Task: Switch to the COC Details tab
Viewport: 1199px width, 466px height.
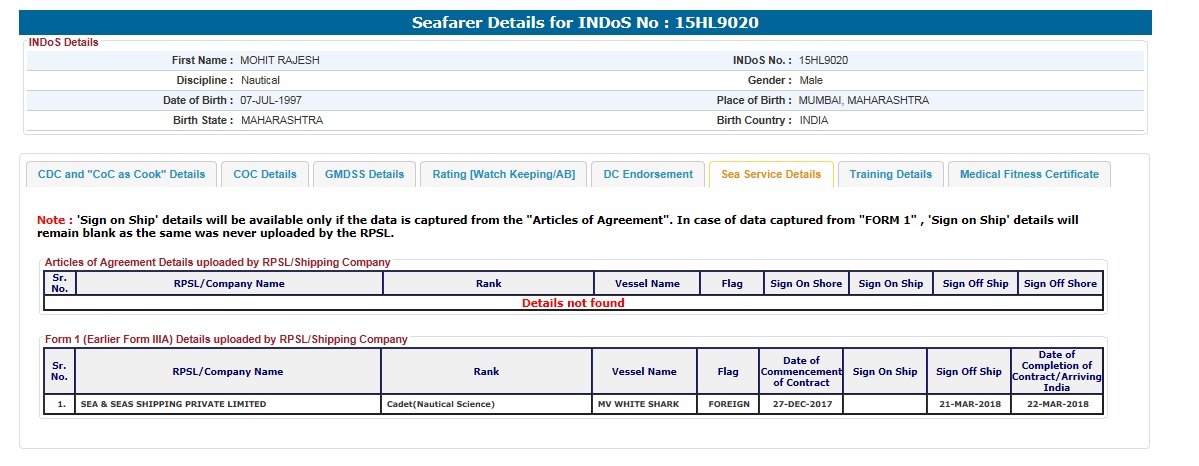Action: click(x=265, y=174)
